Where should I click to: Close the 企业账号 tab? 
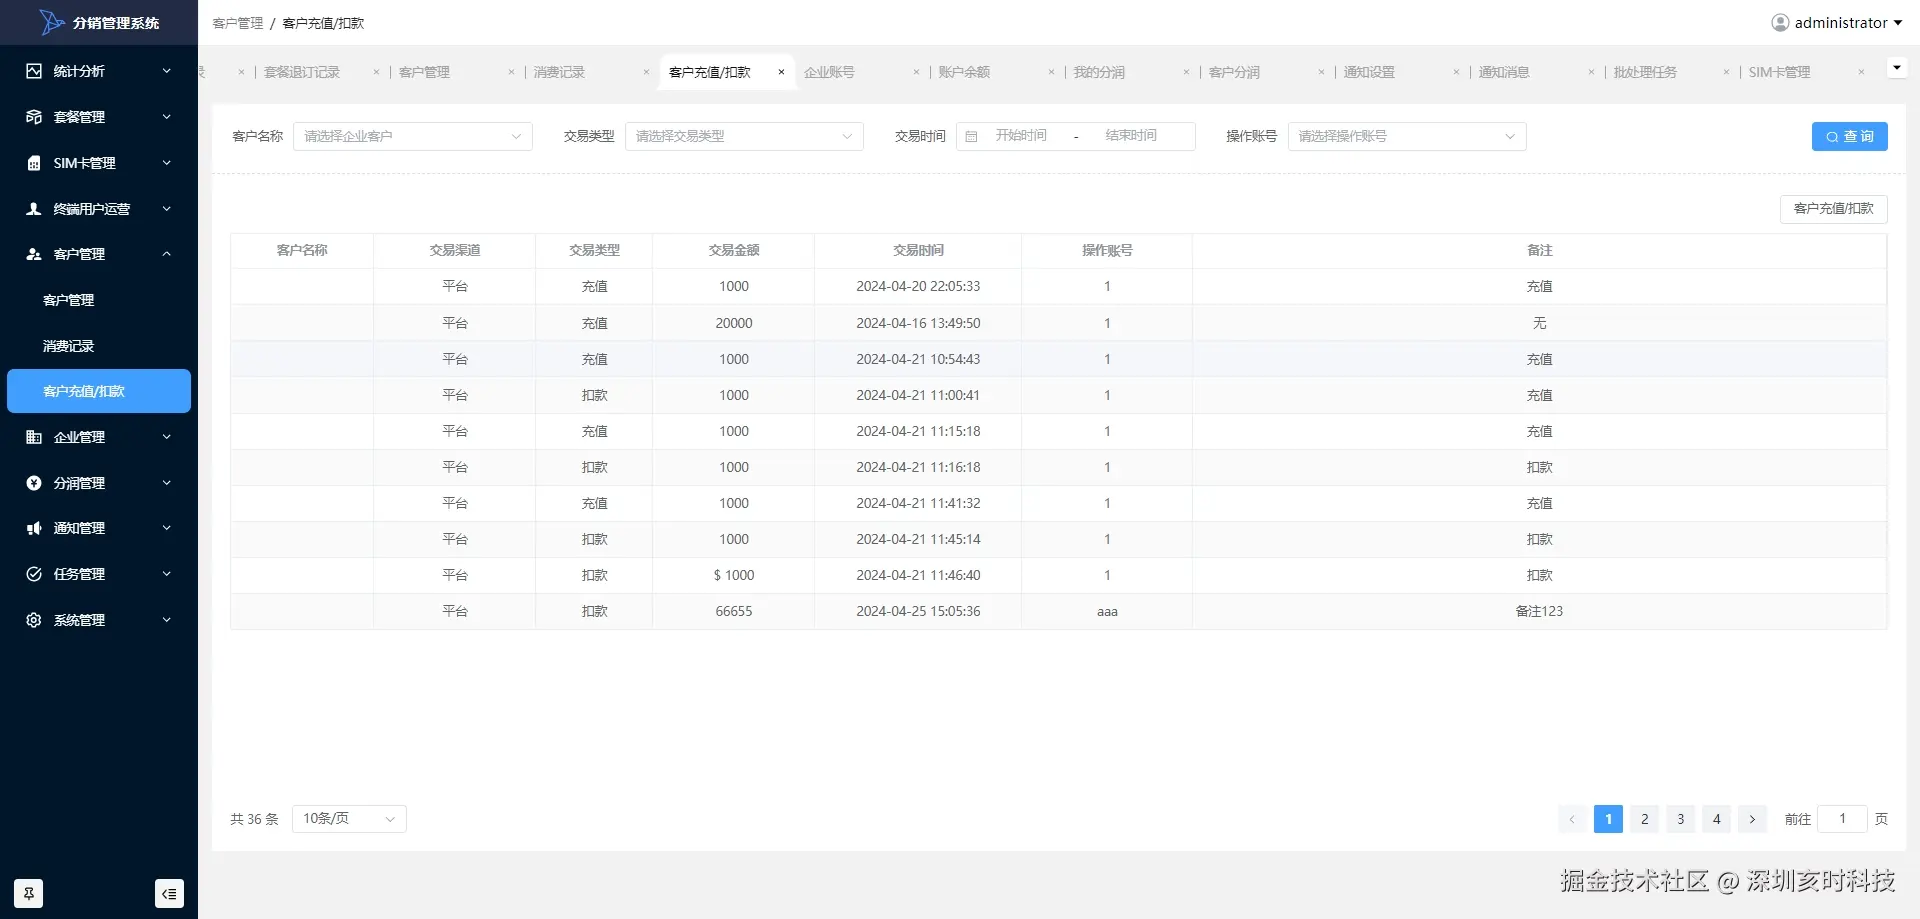(916, 72)
